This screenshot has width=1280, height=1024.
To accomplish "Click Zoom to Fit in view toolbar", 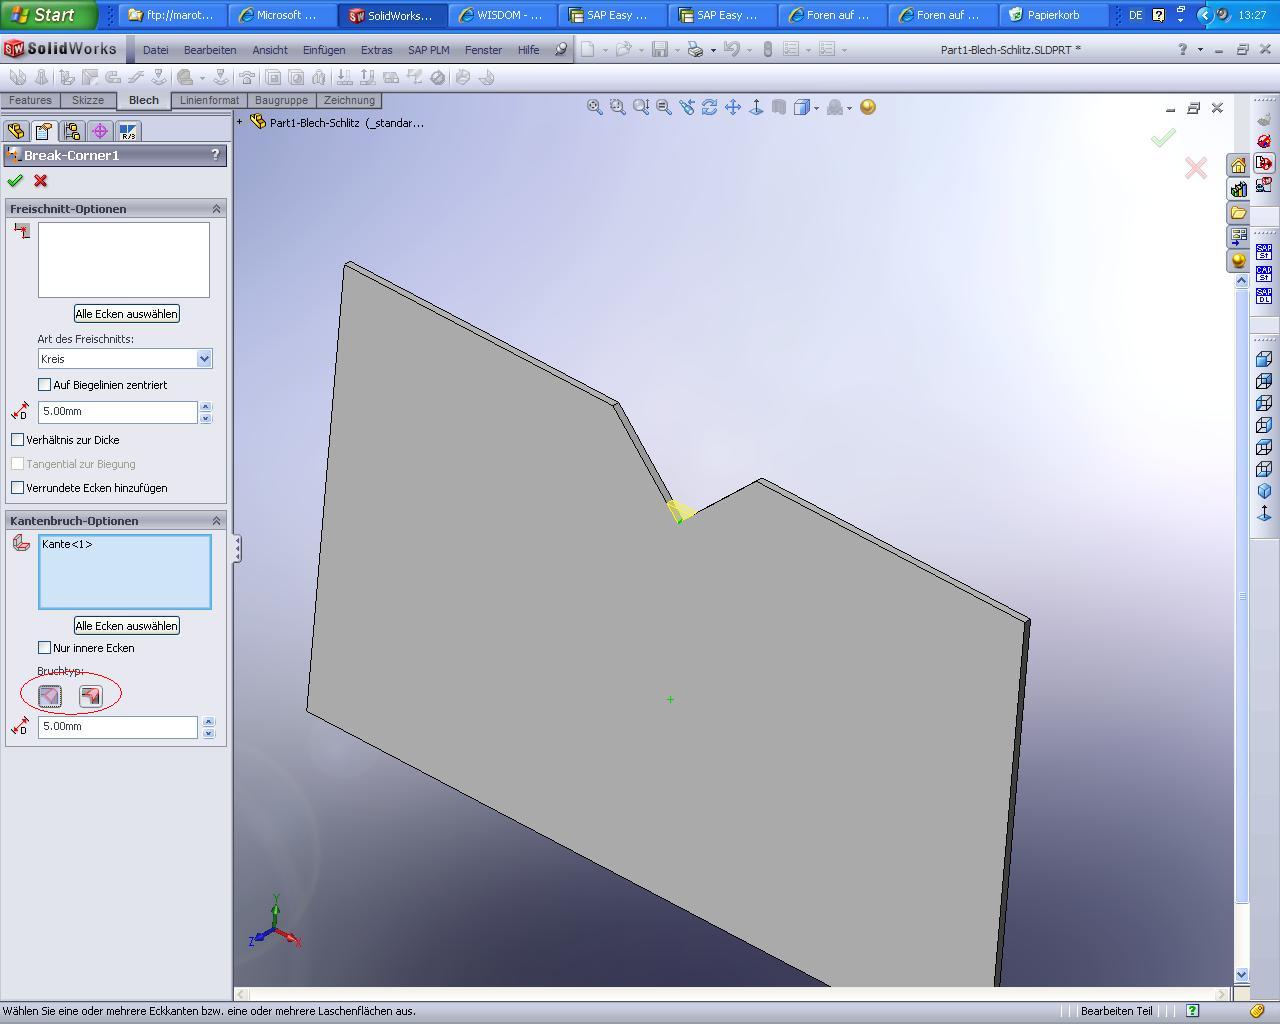I will (x=595, y=107).
